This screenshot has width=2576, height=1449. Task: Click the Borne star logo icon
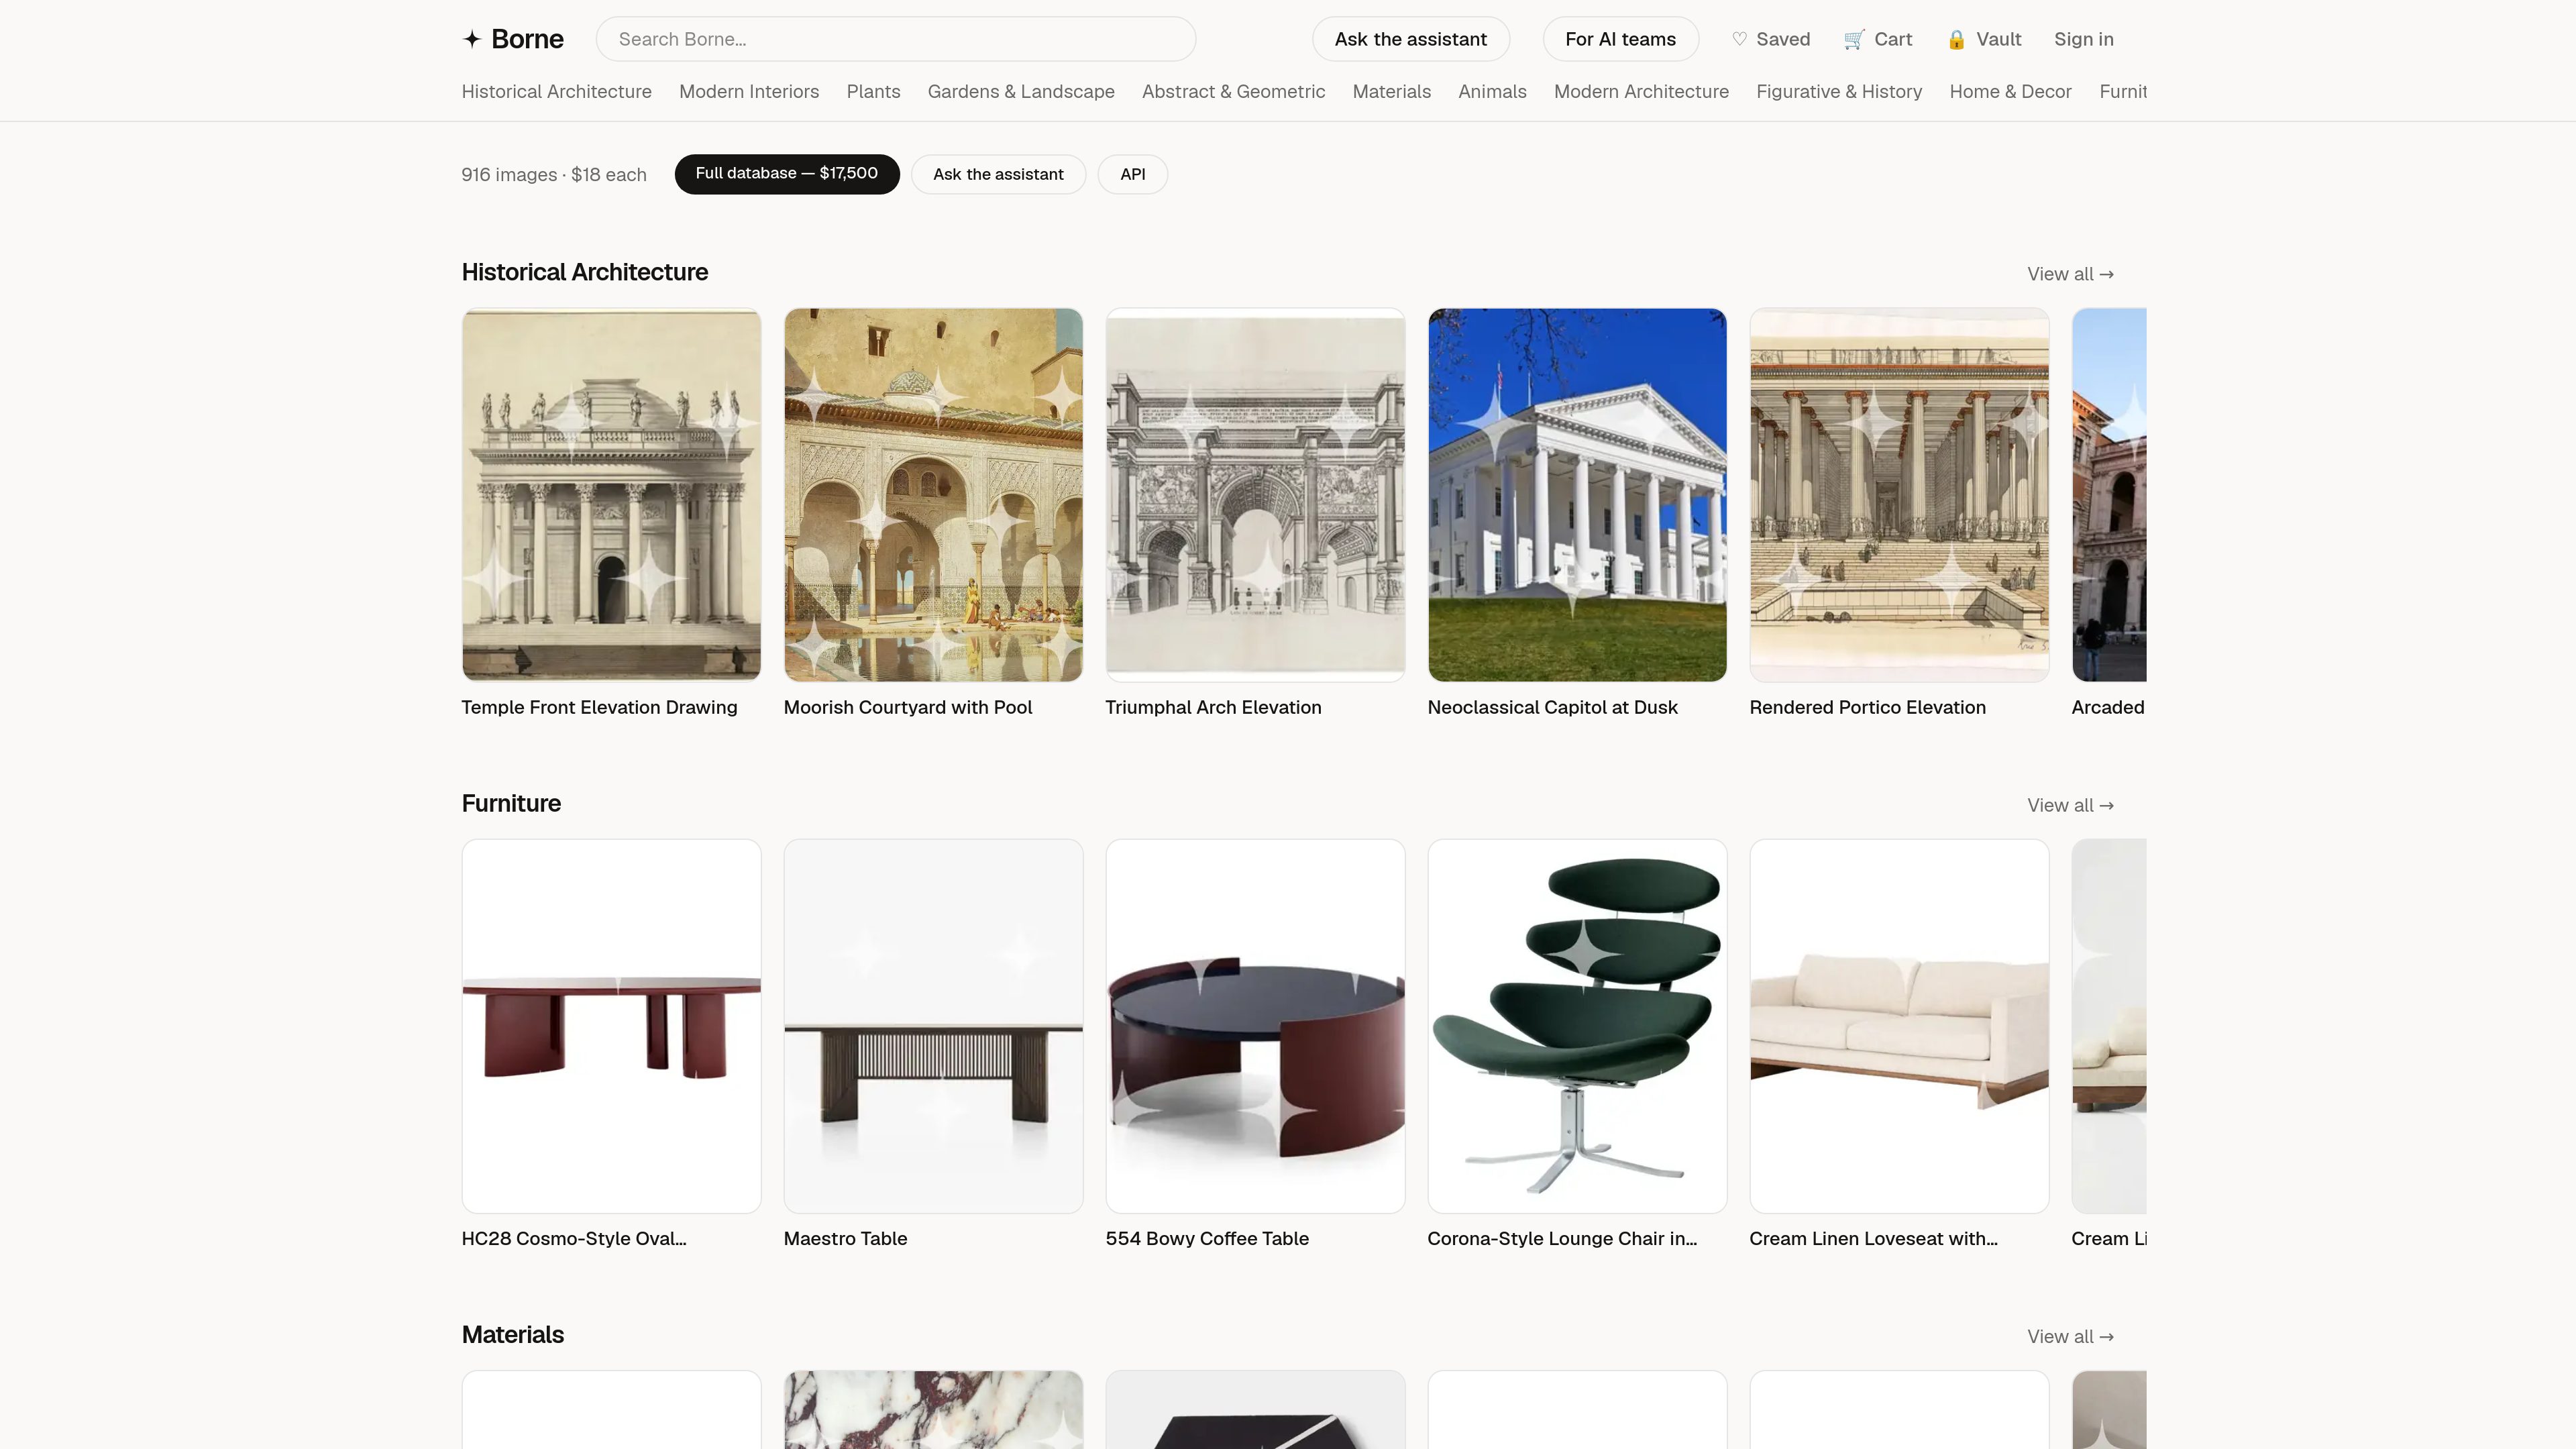472,39
